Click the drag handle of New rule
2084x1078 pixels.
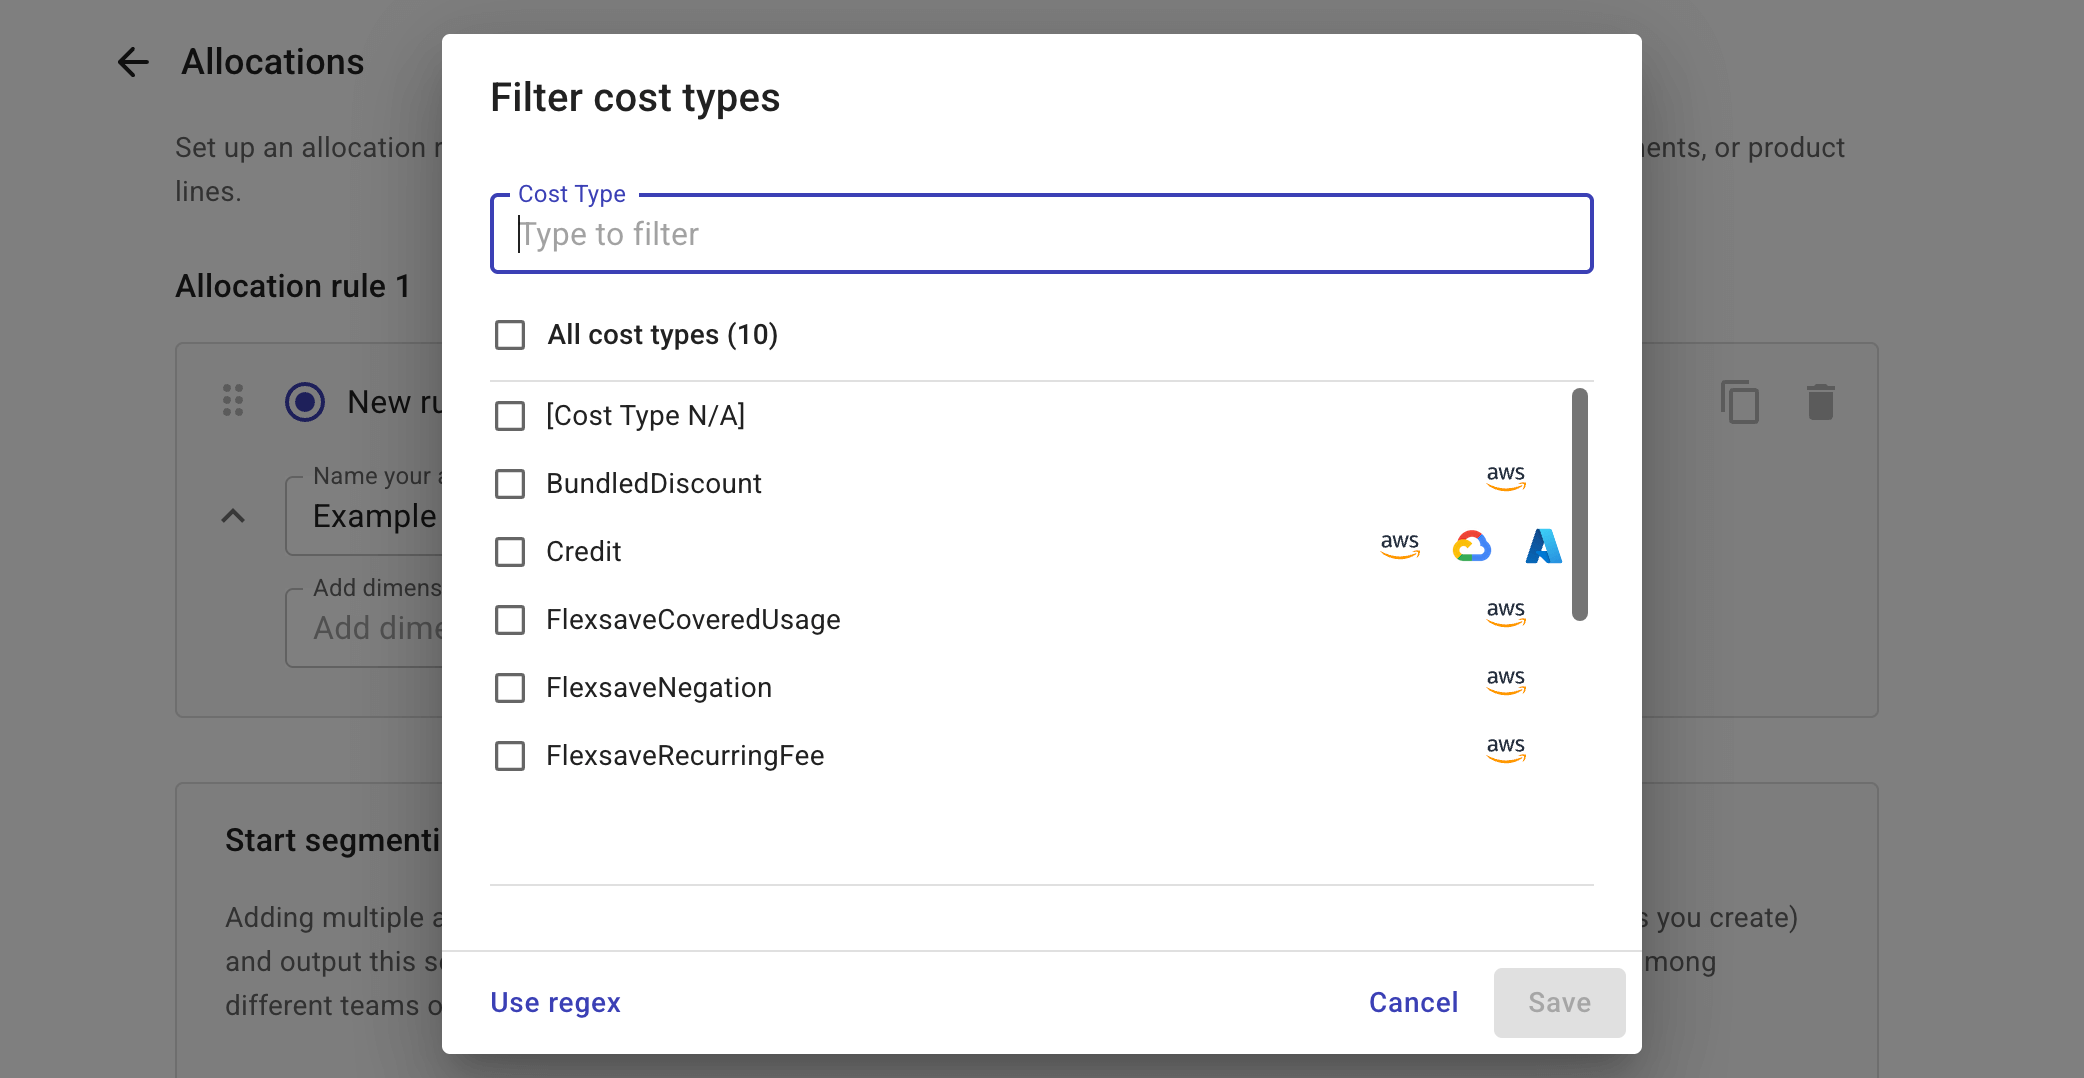point(233,401)
